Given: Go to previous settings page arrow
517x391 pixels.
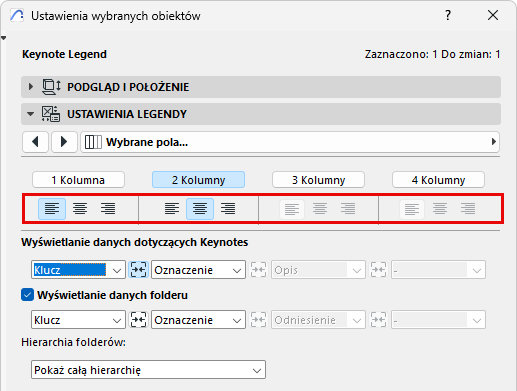Looking at the screenshot, I should click(x=35, y=142).
